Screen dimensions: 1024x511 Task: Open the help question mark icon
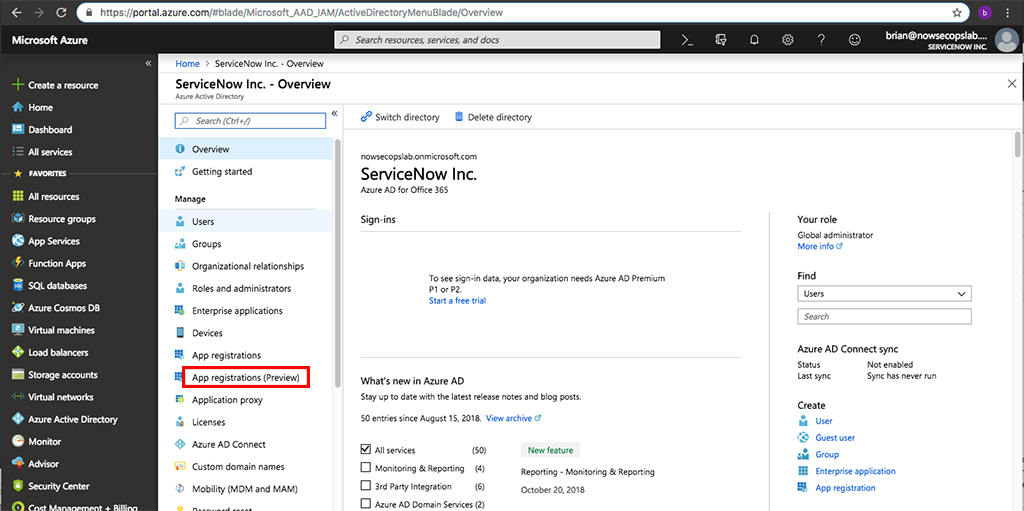822,40
